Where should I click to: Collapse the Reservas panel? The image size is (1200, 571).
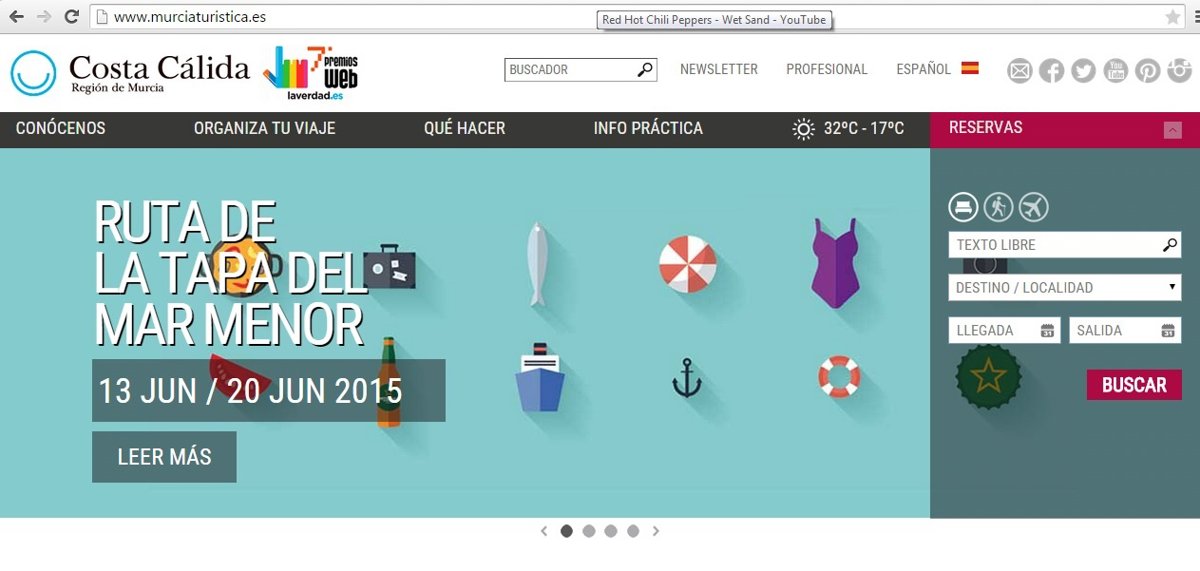[1172, 130]
